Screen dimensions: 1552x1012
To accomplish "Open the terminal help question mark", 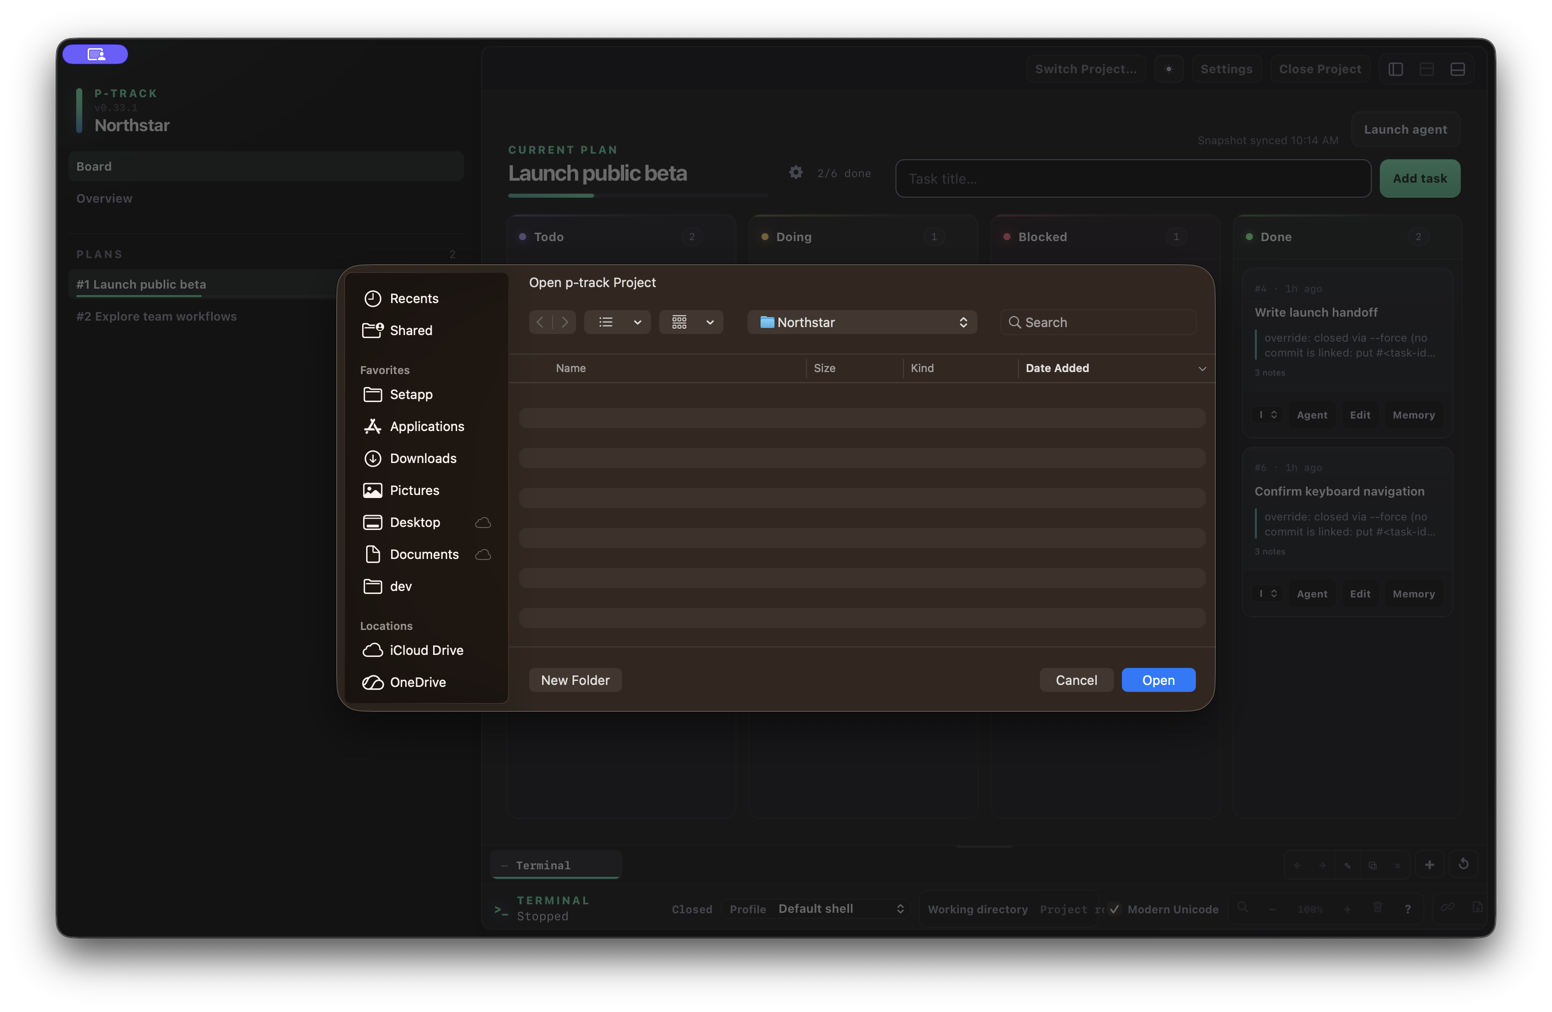I will (x=1408, y=909).
